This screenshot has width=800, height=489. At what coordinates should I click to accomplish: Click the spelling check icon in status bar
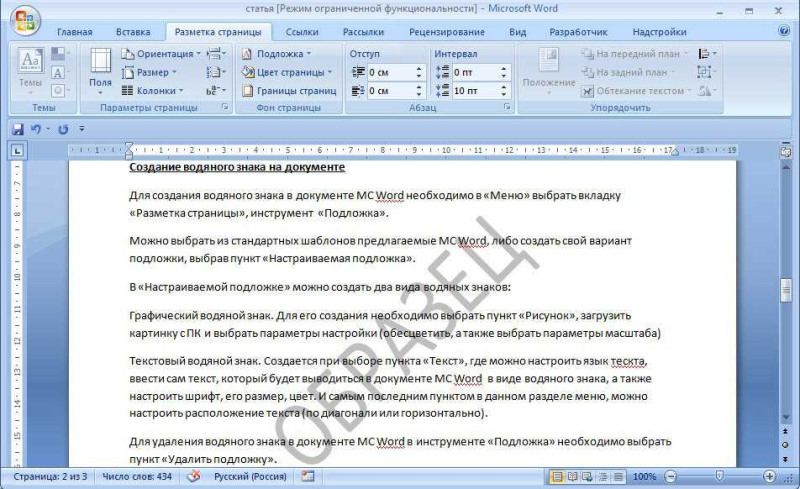point(194,477)
